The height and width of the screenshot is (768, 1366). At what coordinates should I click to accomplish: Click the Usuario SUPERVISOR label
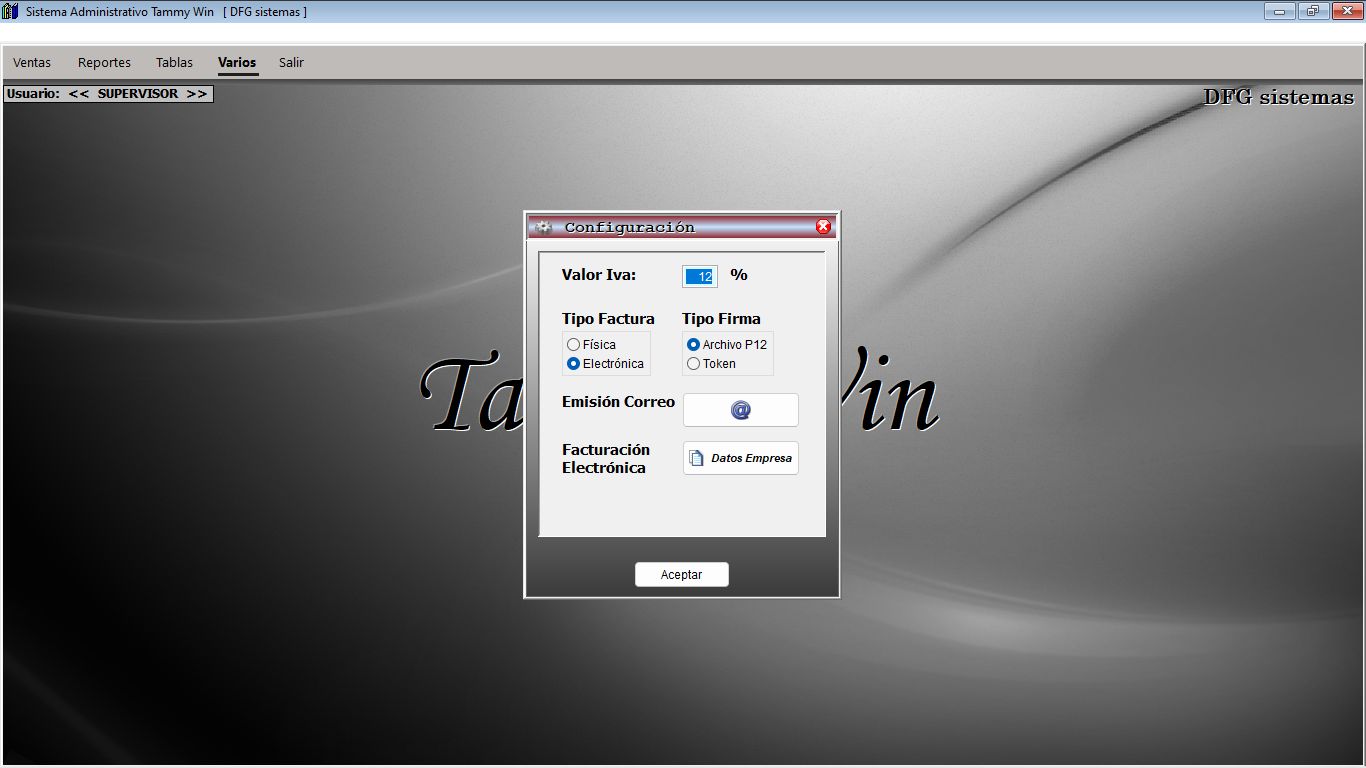[108, 94]
